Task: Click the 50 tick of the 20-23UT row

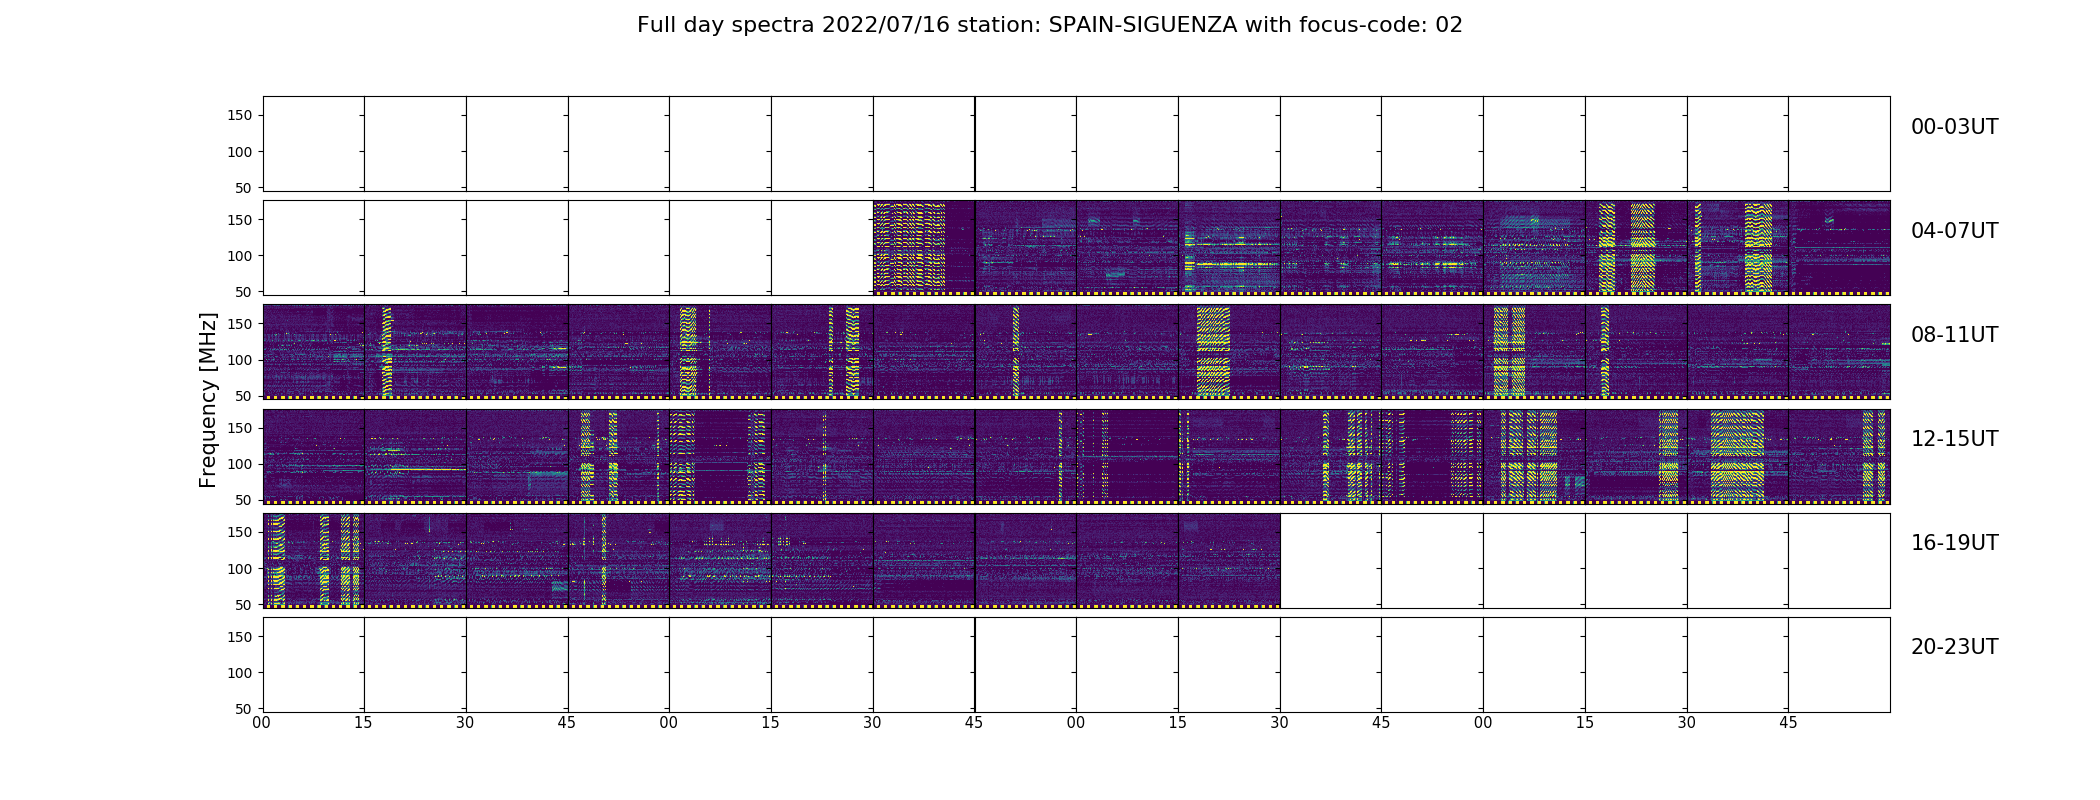Action: click(x=244, y=709)
